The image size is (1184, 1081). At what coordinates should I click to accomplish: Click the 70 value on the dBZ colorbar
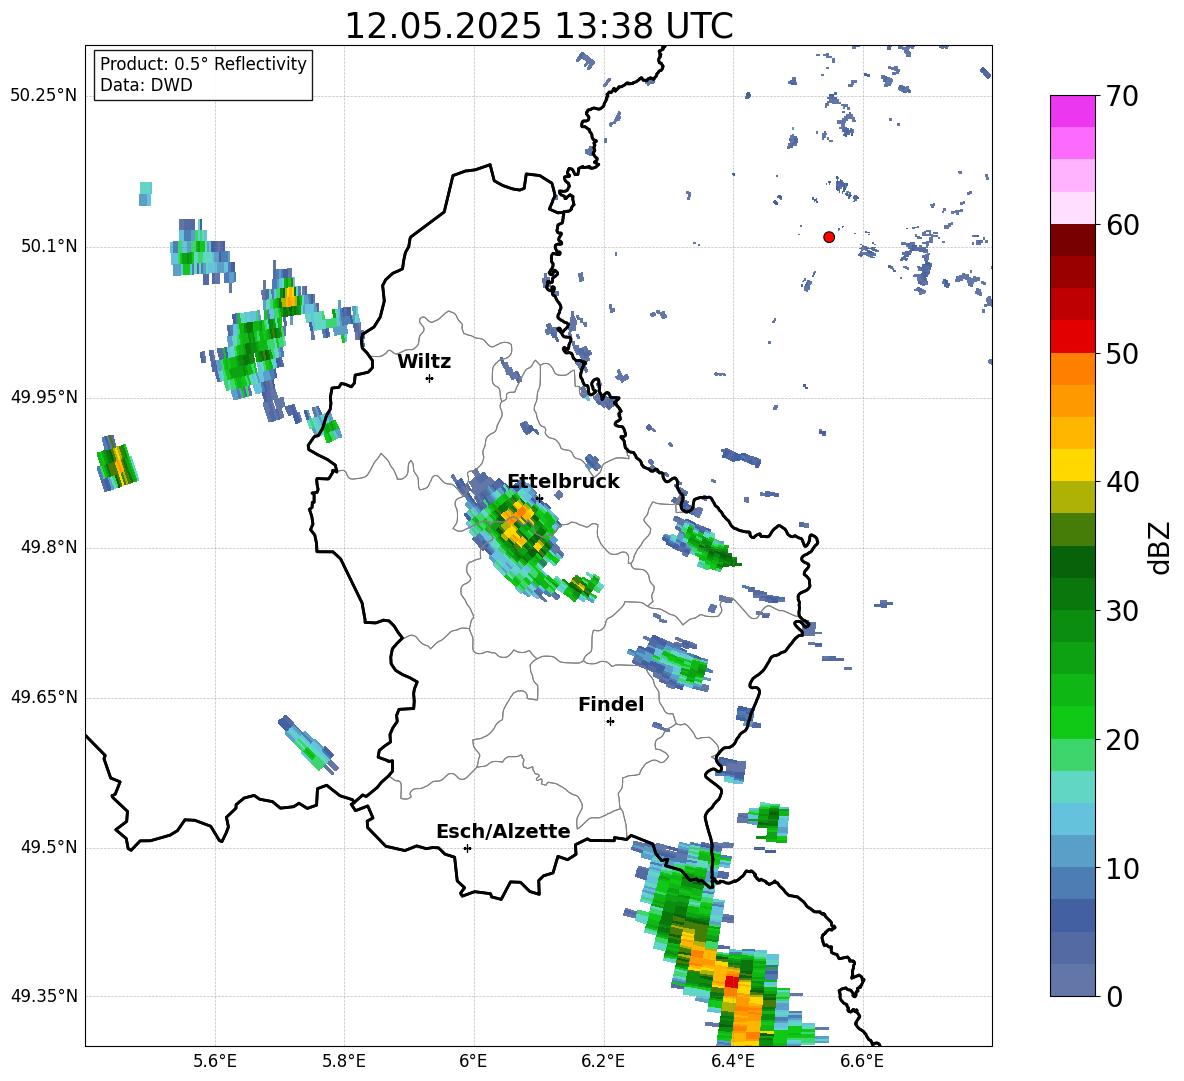click(1122, 97)
